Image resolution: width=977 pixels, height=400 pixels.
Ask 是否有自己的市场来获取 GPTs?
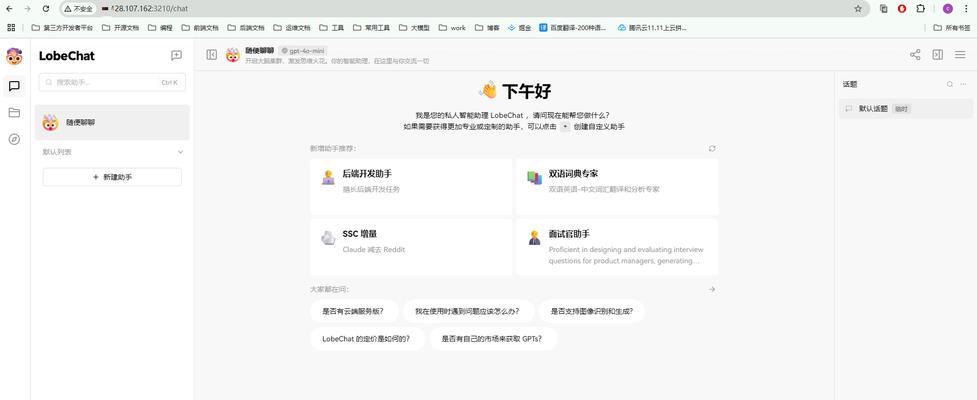pyautogui.click(x=492, y=339)
